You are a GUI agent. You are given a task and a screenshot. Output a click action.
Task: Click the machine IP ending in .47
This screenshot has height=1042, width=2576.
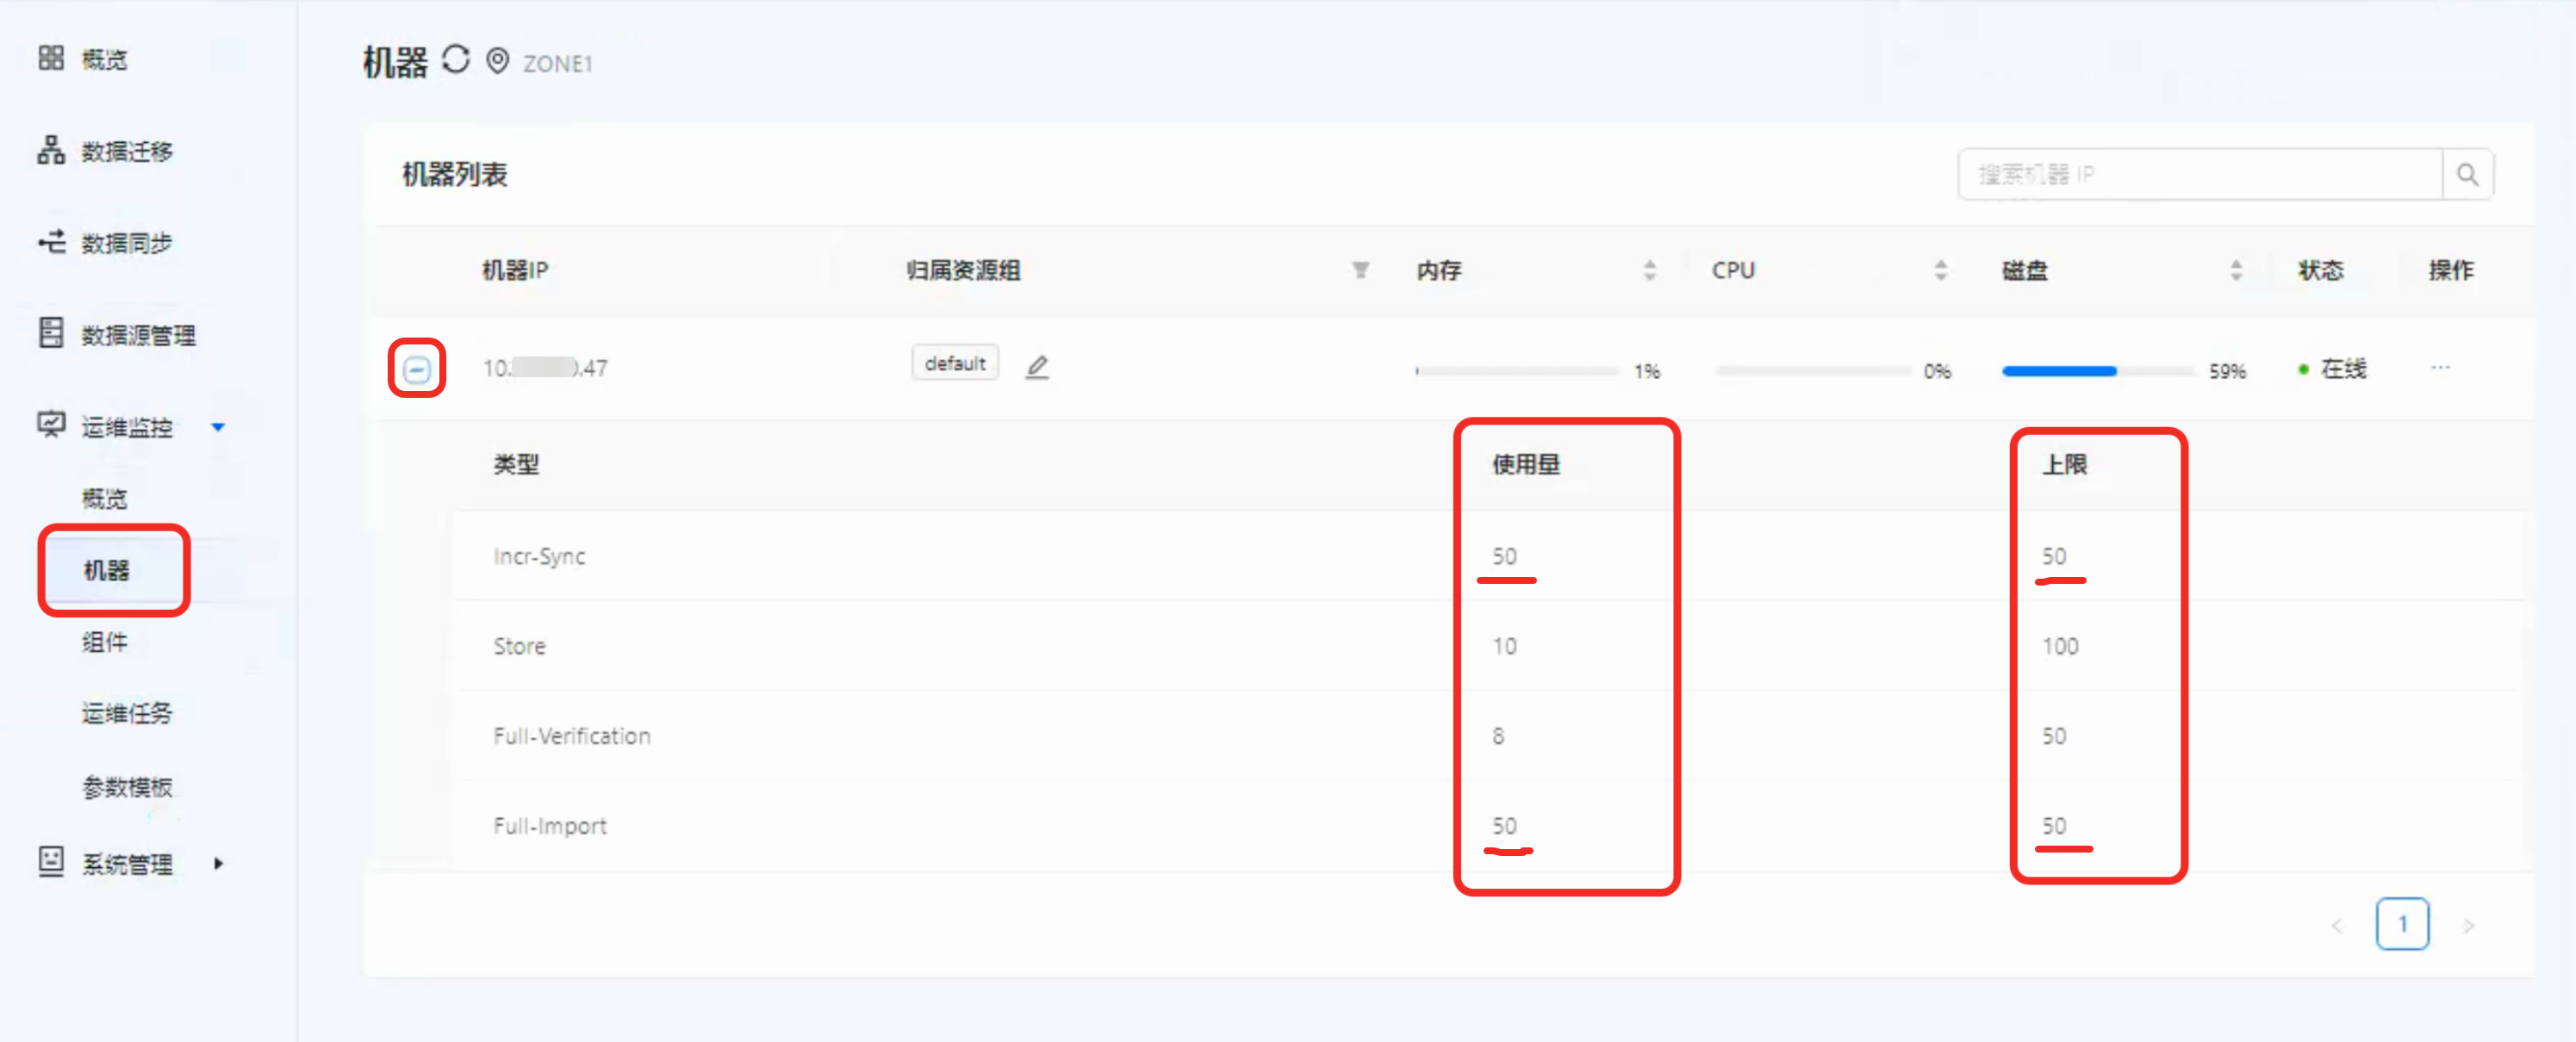coord(545,368)
